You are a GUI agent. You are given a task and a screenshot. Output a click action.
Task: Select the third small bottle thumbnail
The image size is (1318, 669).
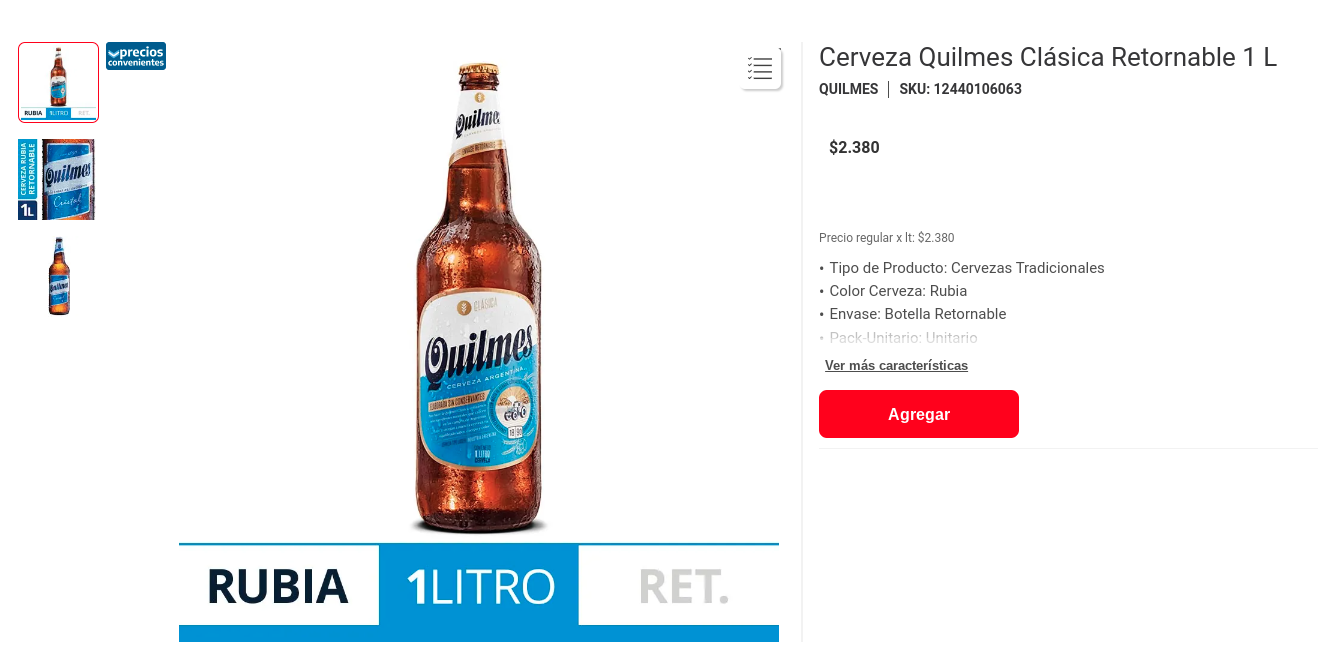(x=60, y=276)
